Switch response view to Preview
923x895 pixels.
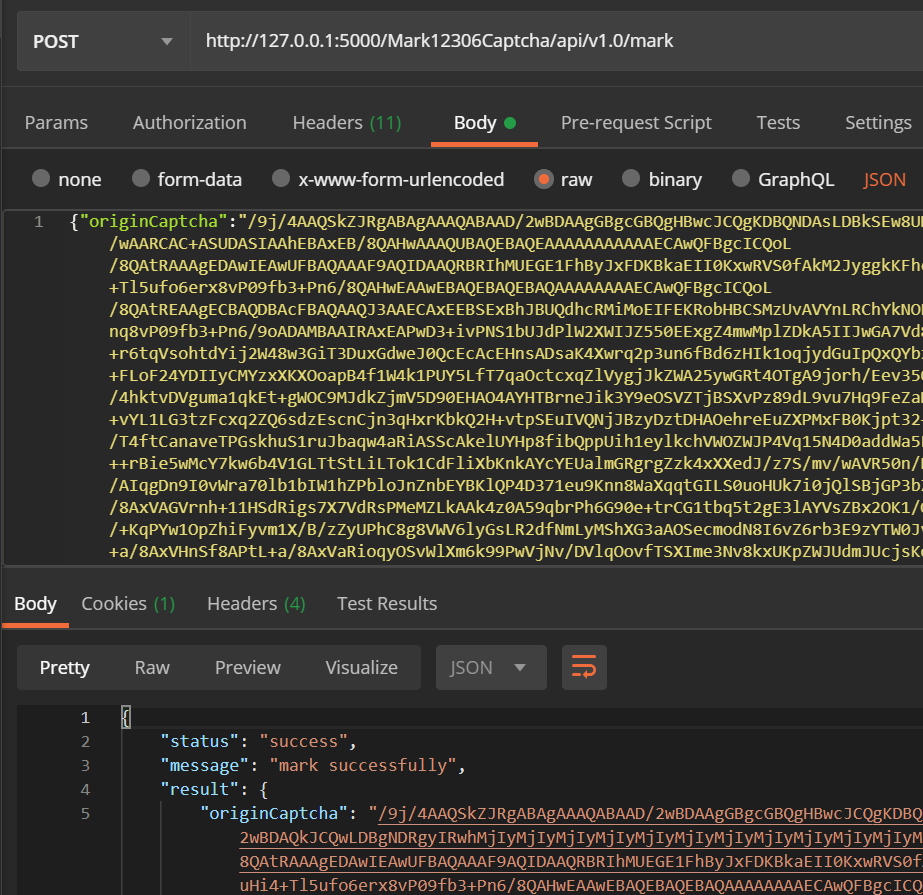pyautogui.click(x=248, y=668)
